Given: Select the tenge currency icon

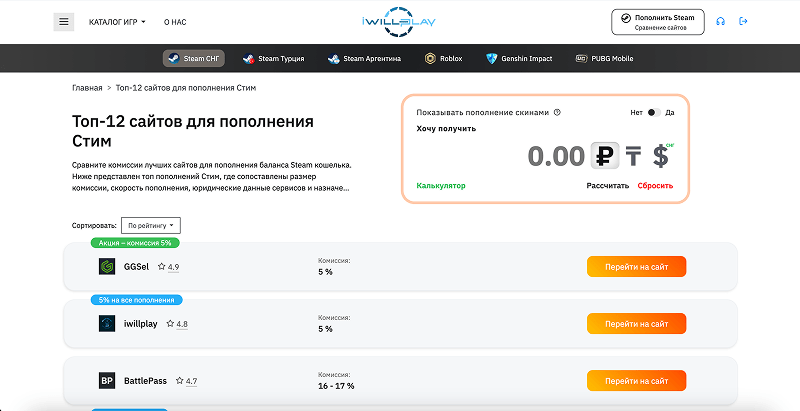Looking at the screenshot, I should tap(633, 156).
